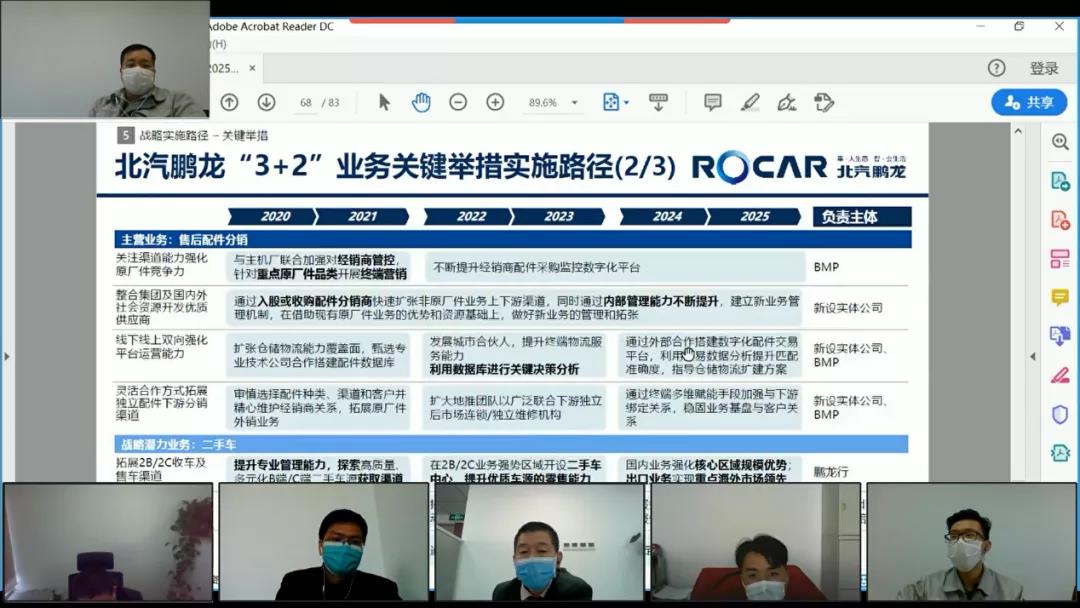The width and height of the screenshot is (1080, 608).
Task: Click the 2025 timeline arrow header
Action: 755,216
